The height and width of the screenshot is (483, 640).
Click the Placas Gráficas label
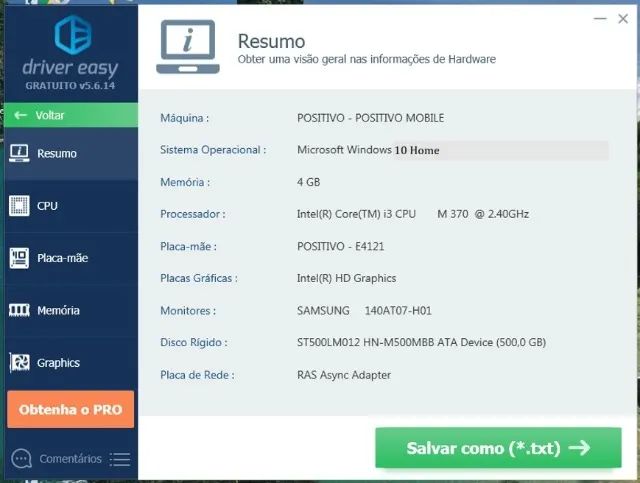(199, 278)
